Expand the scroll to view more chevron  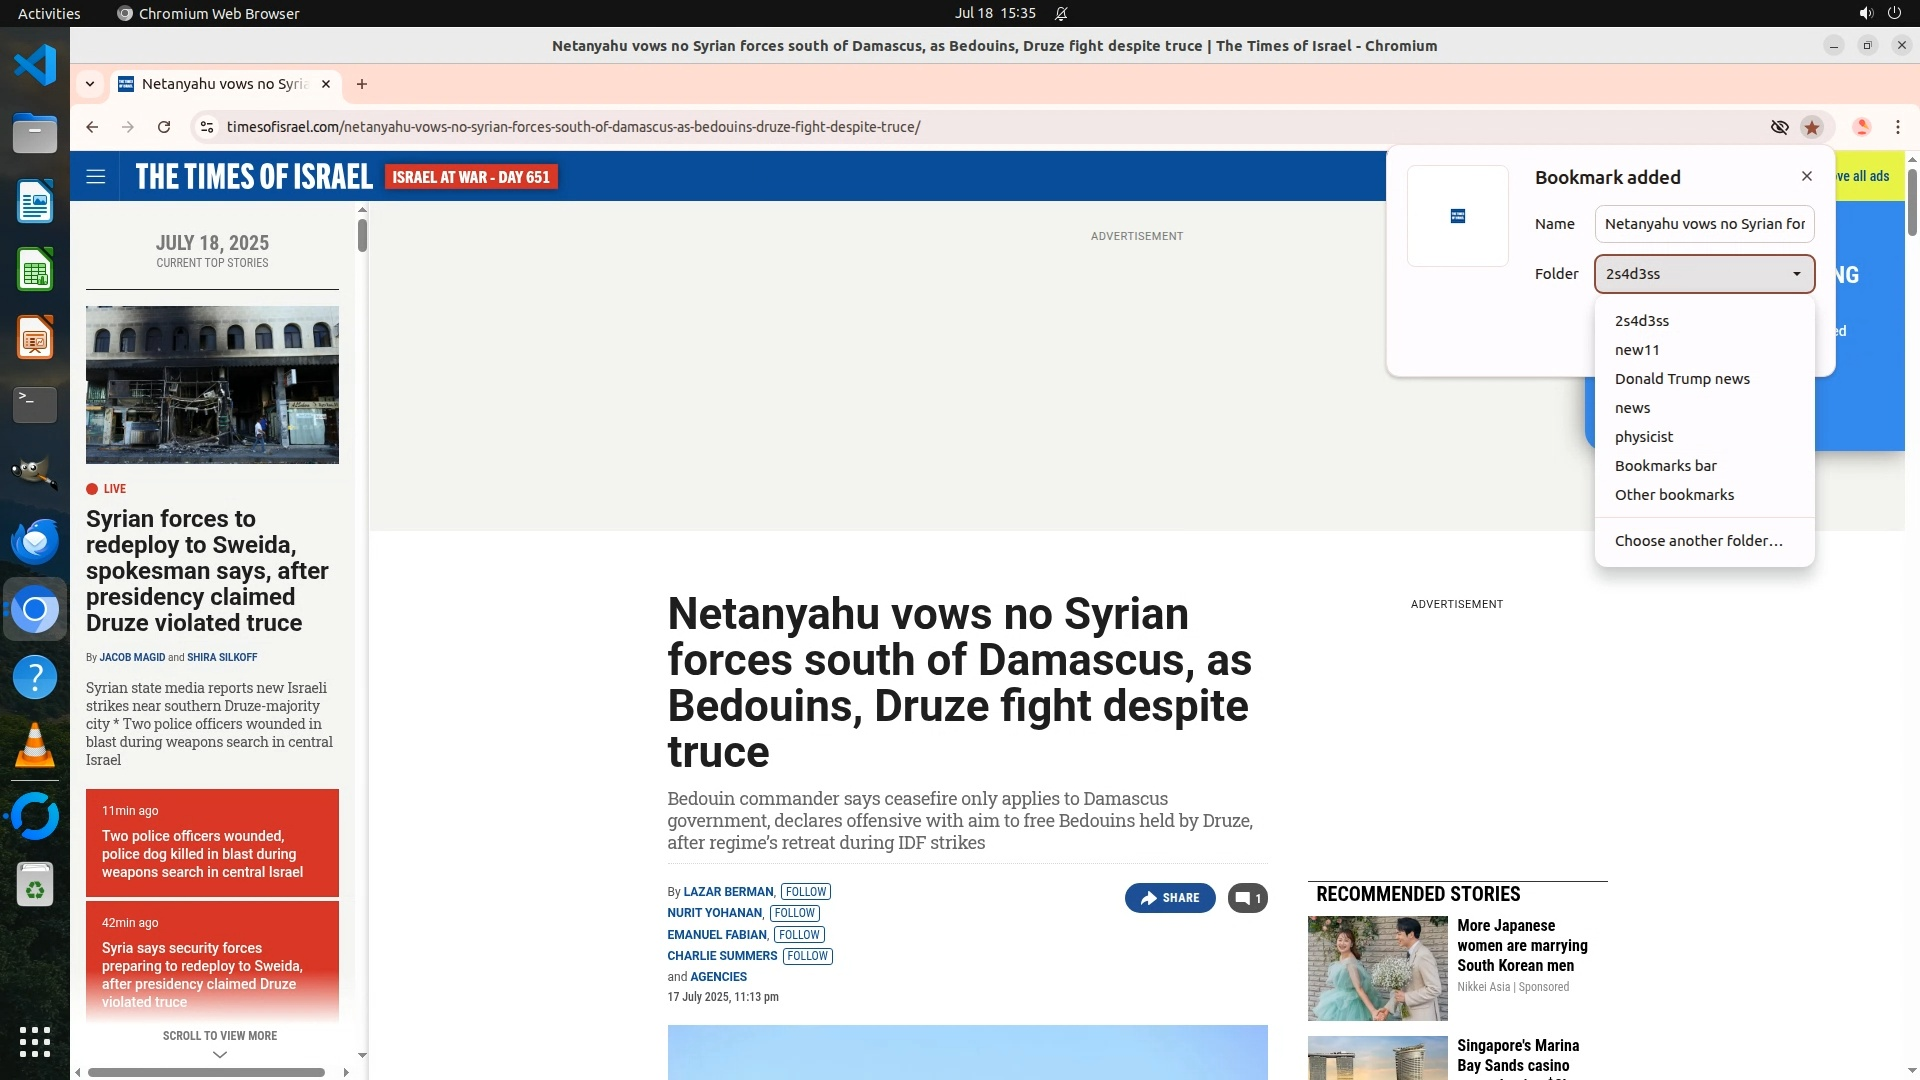(x=220, y=1054)
